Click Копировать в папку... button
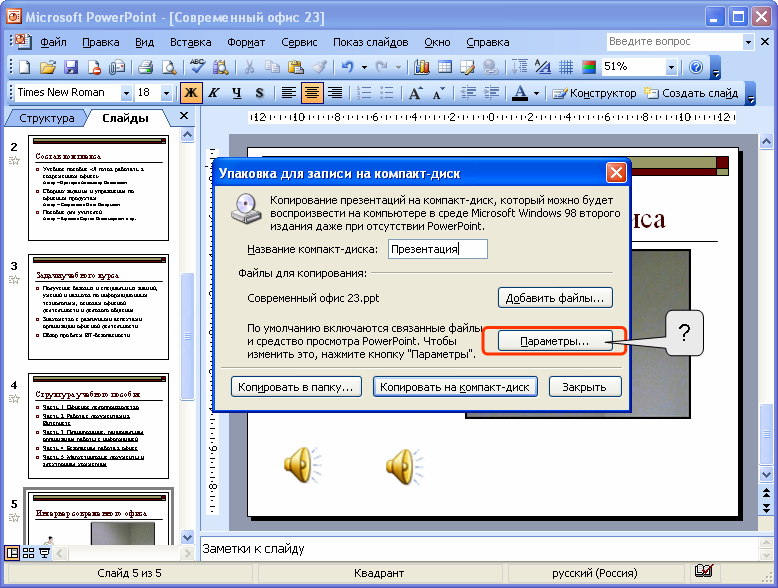 coord(296,387)
